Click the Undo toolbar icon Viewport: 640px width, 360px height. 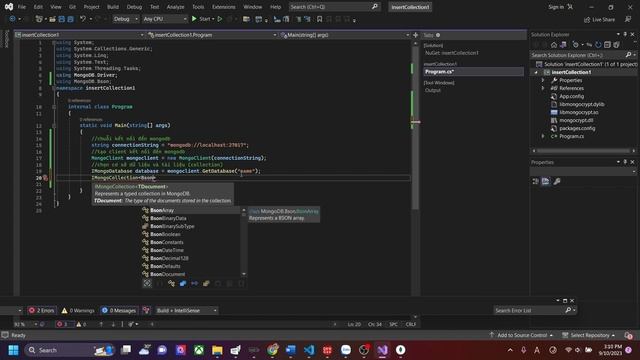(83, 19)
